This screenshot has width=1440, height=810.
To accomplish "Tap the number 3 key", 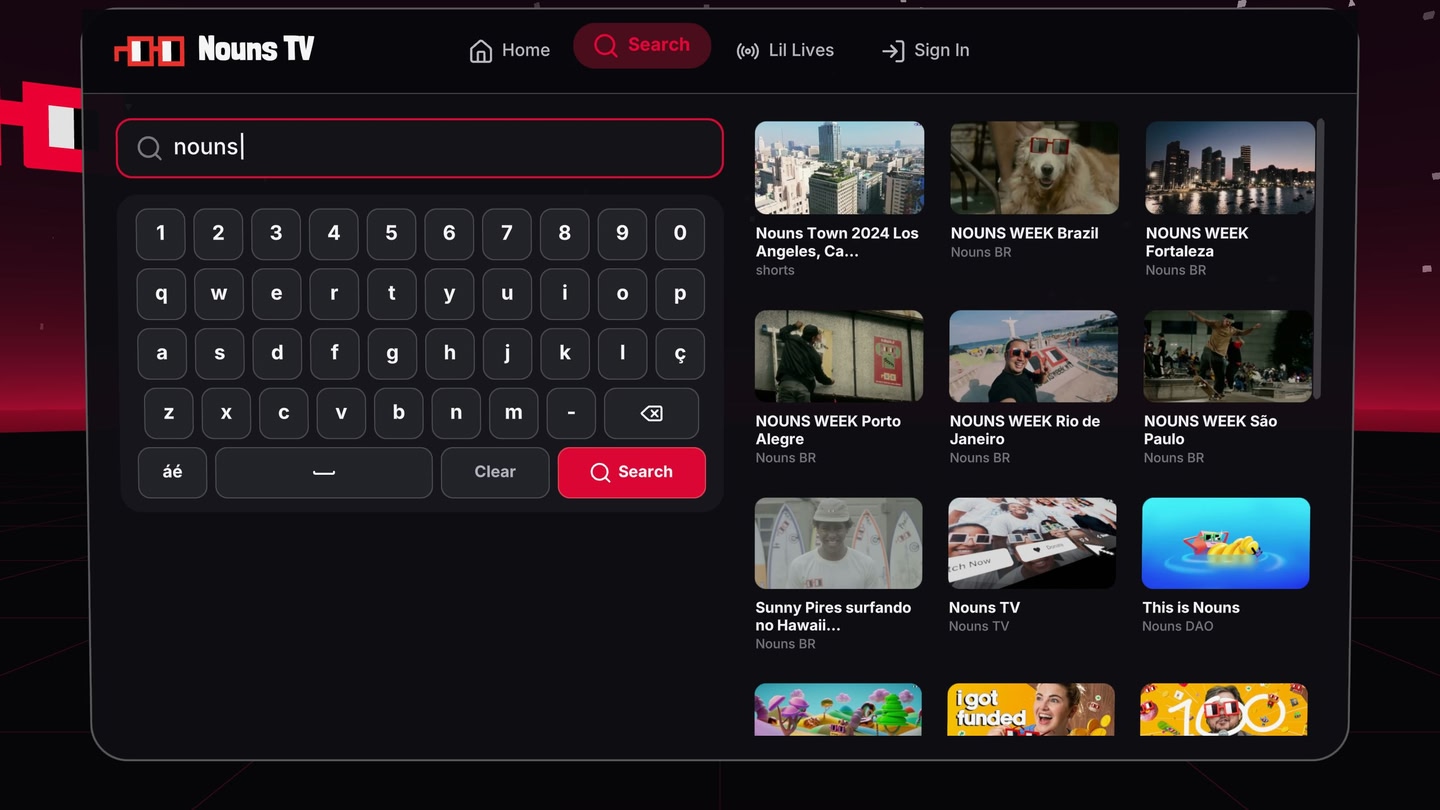I will pos(276,234).
